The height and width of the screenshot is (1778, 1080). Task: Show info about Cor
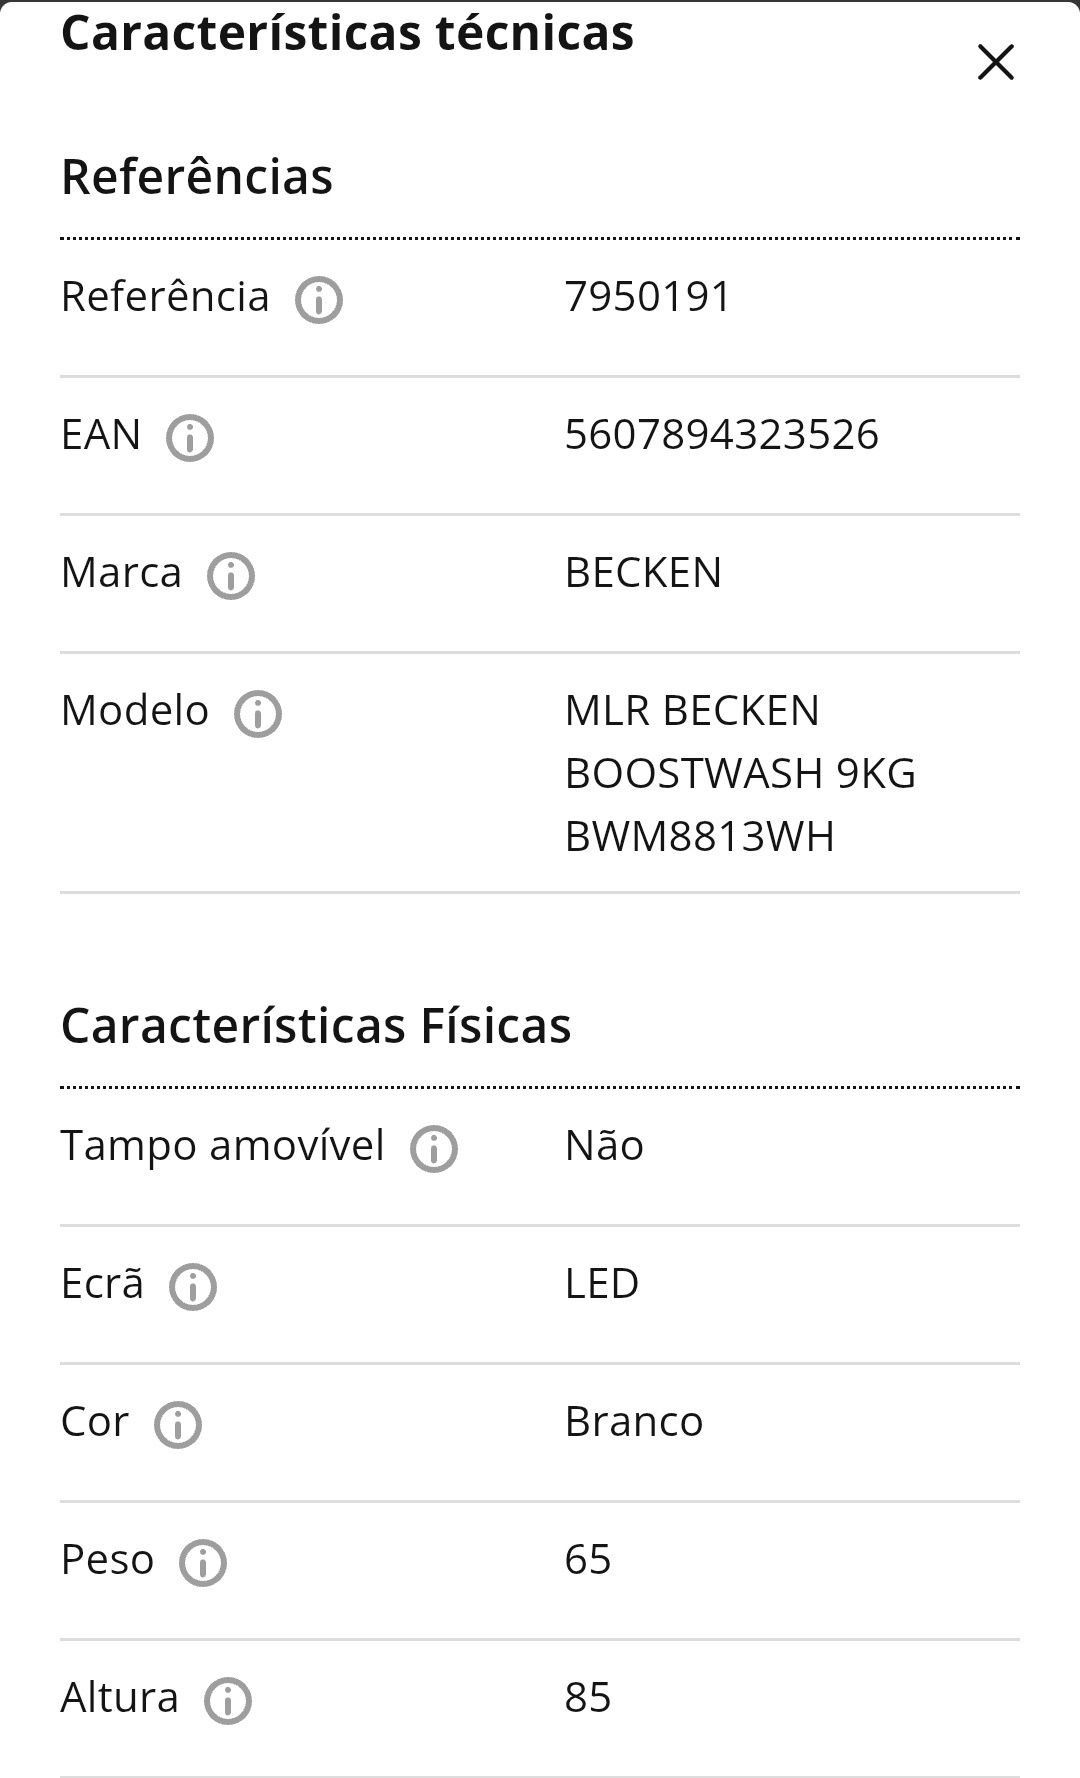[x=178, y=1424]
